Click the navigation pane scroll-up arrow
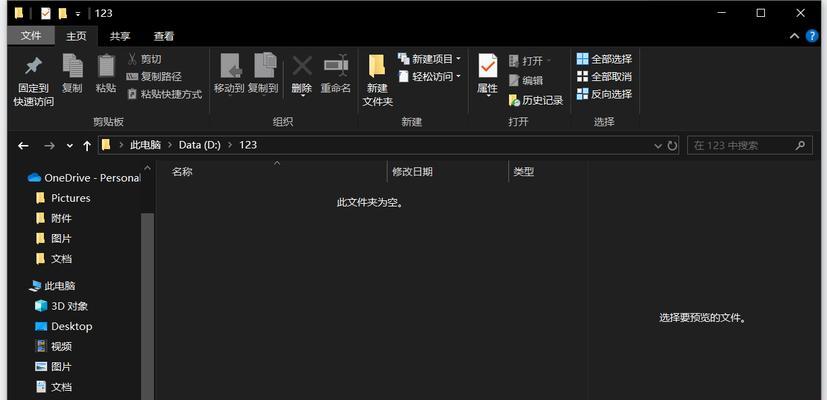 tap(148, 168)
